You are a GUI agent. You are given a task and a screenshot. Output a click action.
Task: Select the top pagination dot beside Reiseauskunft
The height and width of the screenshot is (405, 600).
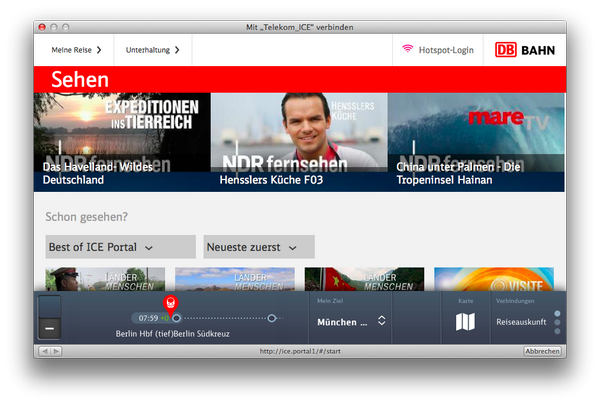pyautogui.click(x=557, y=314)
